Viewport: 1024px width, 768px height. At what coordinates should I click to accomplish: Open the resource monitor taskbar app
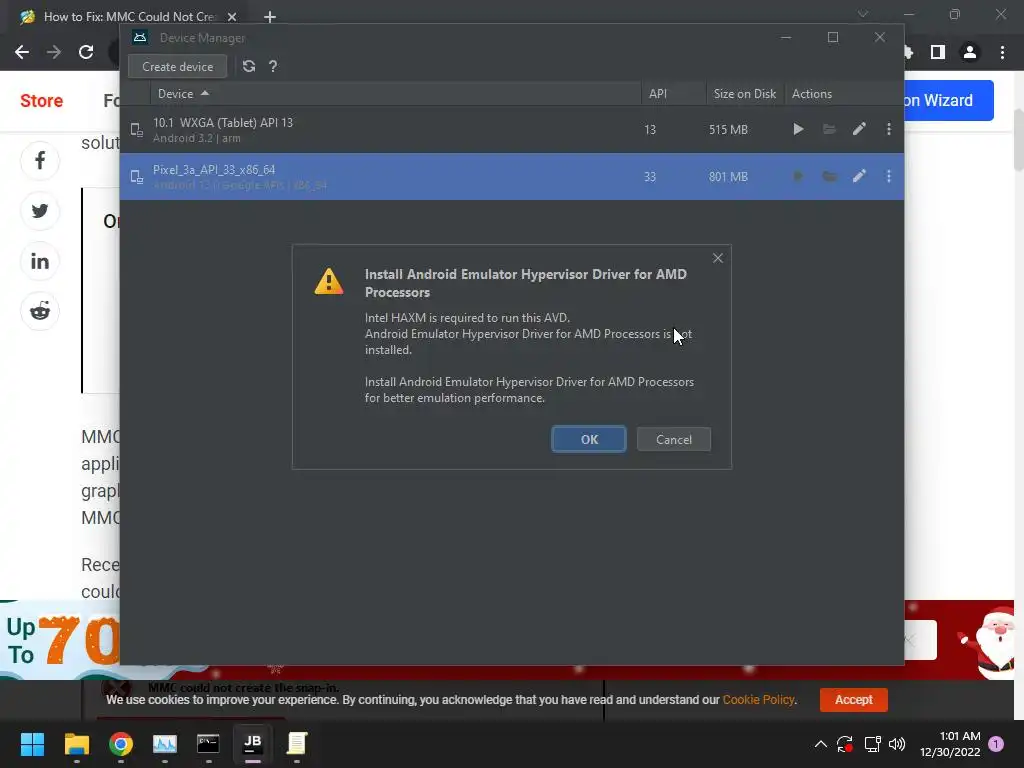point(165,744)
